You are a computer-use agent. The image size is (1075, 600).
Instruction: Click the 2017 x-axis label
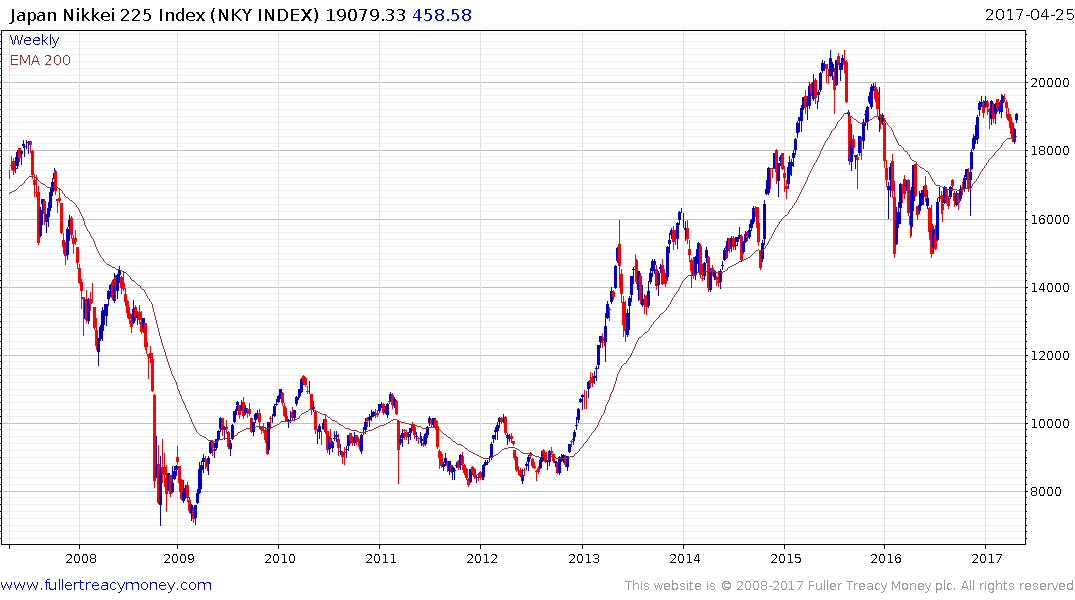(987, 559)
